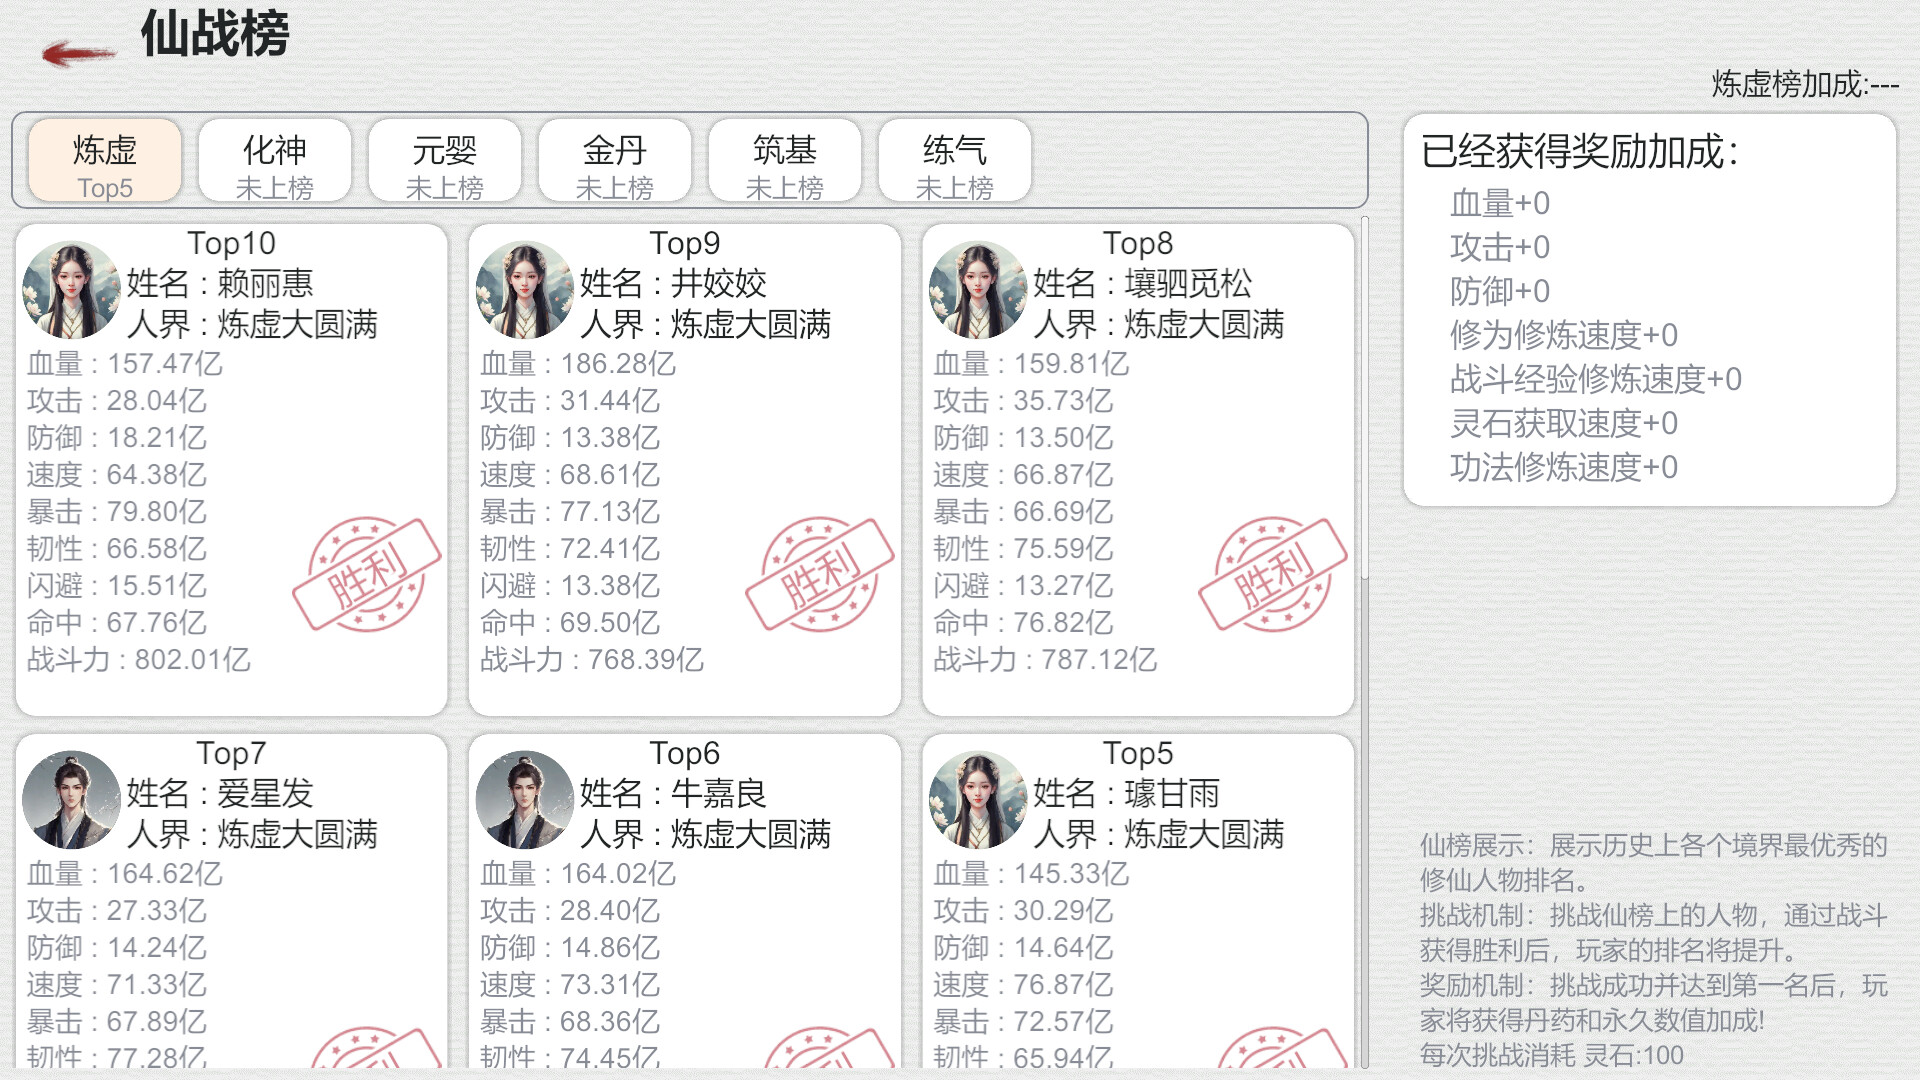Click 赖丽惠's avatar portrait on Top10 card

tap(70, 290)
